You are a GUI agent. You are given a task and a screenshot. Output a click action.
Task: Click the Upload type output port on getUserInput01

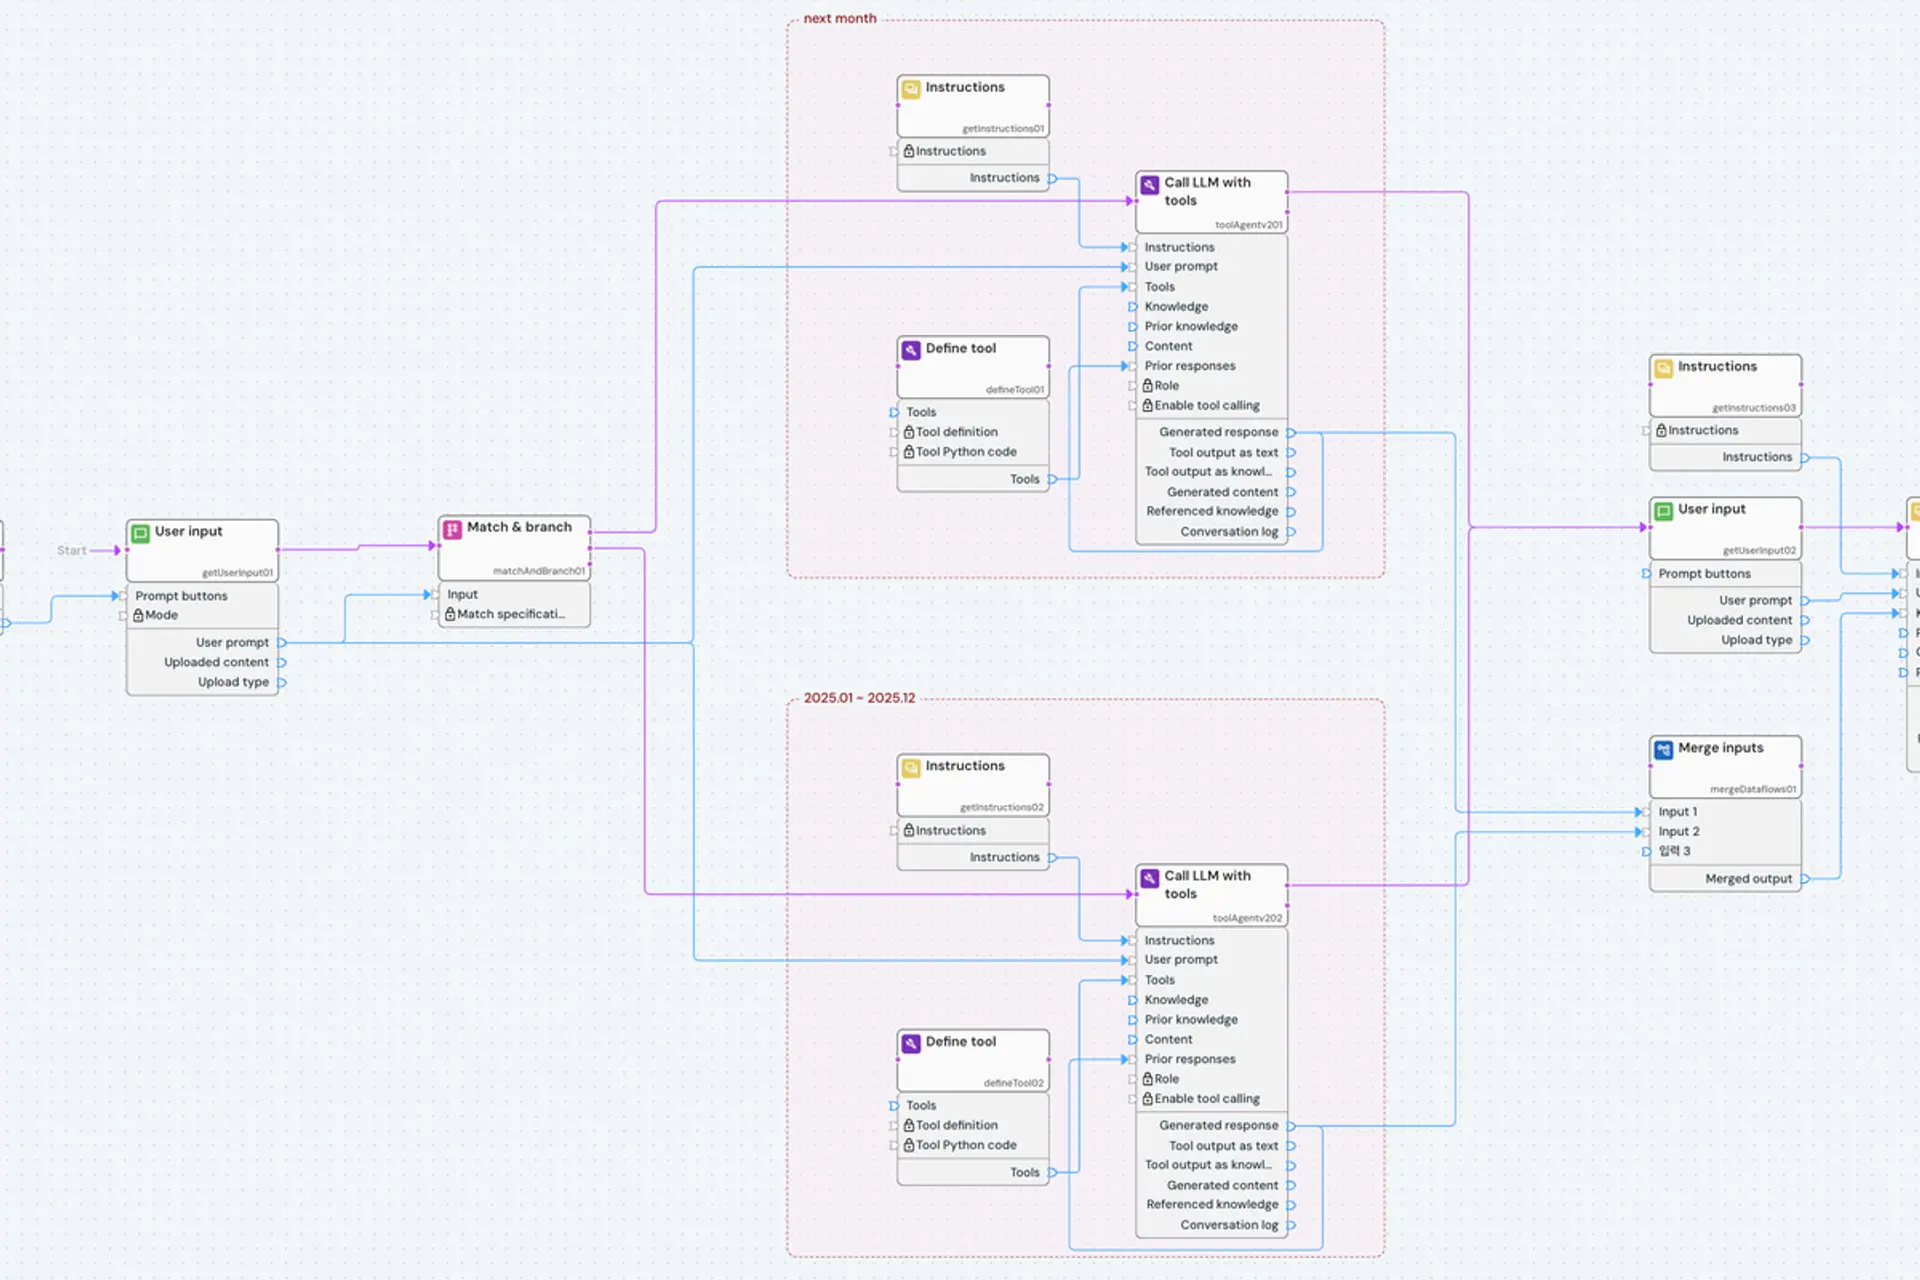point(282,683)
